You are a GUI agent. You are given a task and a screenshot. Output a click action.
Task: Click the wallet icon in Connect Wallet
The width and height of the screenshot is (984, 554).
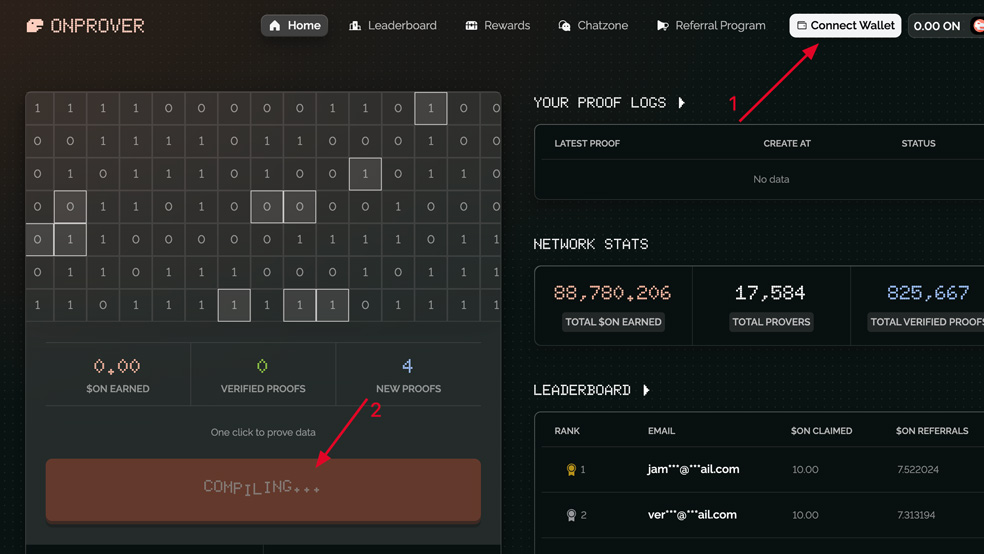(x=801, y=26)
